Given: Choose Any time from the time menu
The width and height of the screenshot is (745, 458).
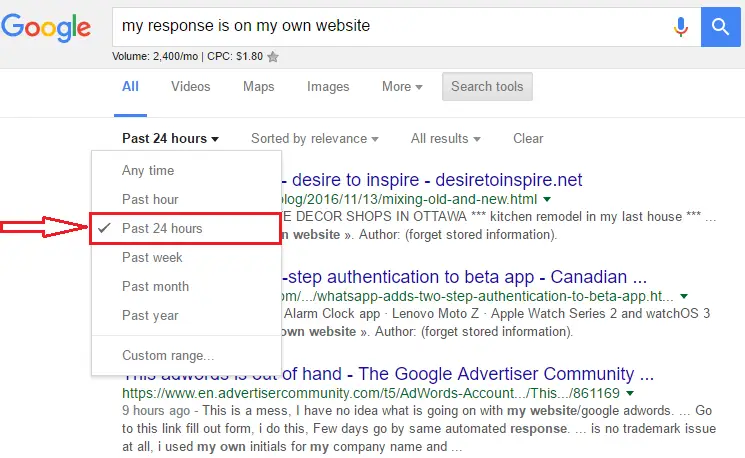Looking at the screenshot, I should 148,171.
